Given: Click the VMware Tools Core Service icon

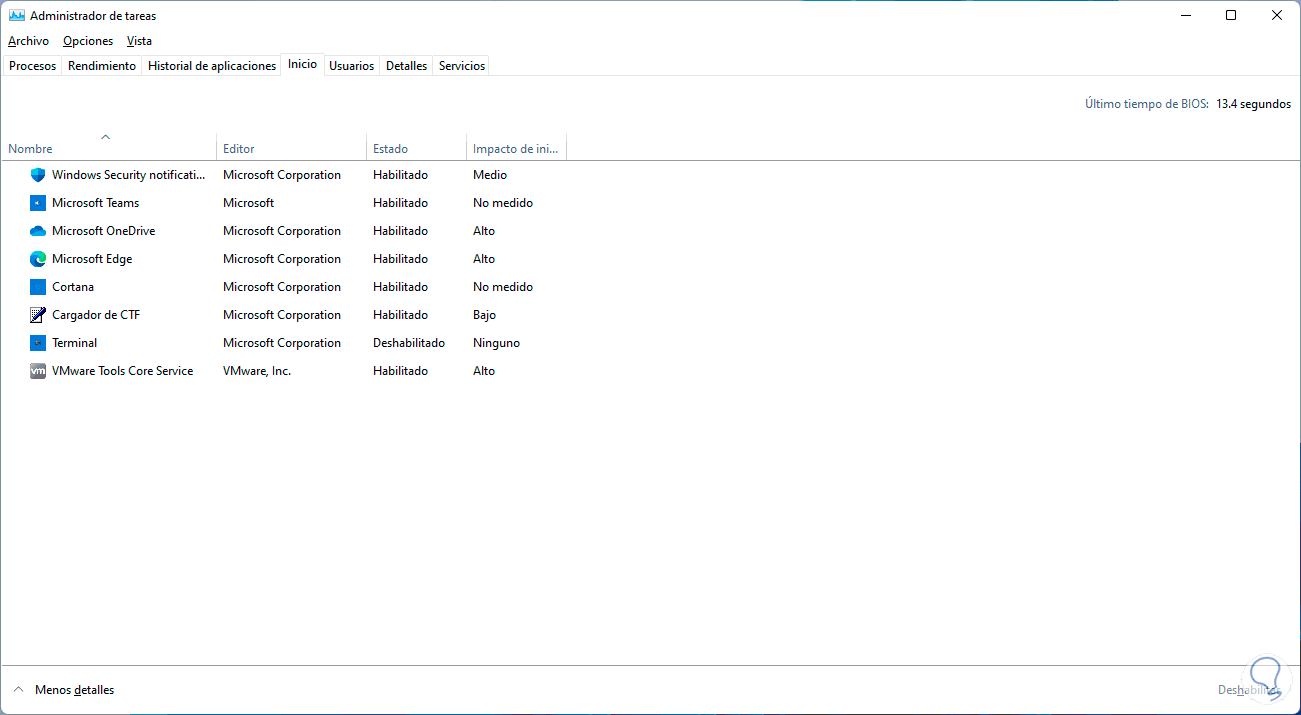Looking at the screenshot, I should [38, 371].
